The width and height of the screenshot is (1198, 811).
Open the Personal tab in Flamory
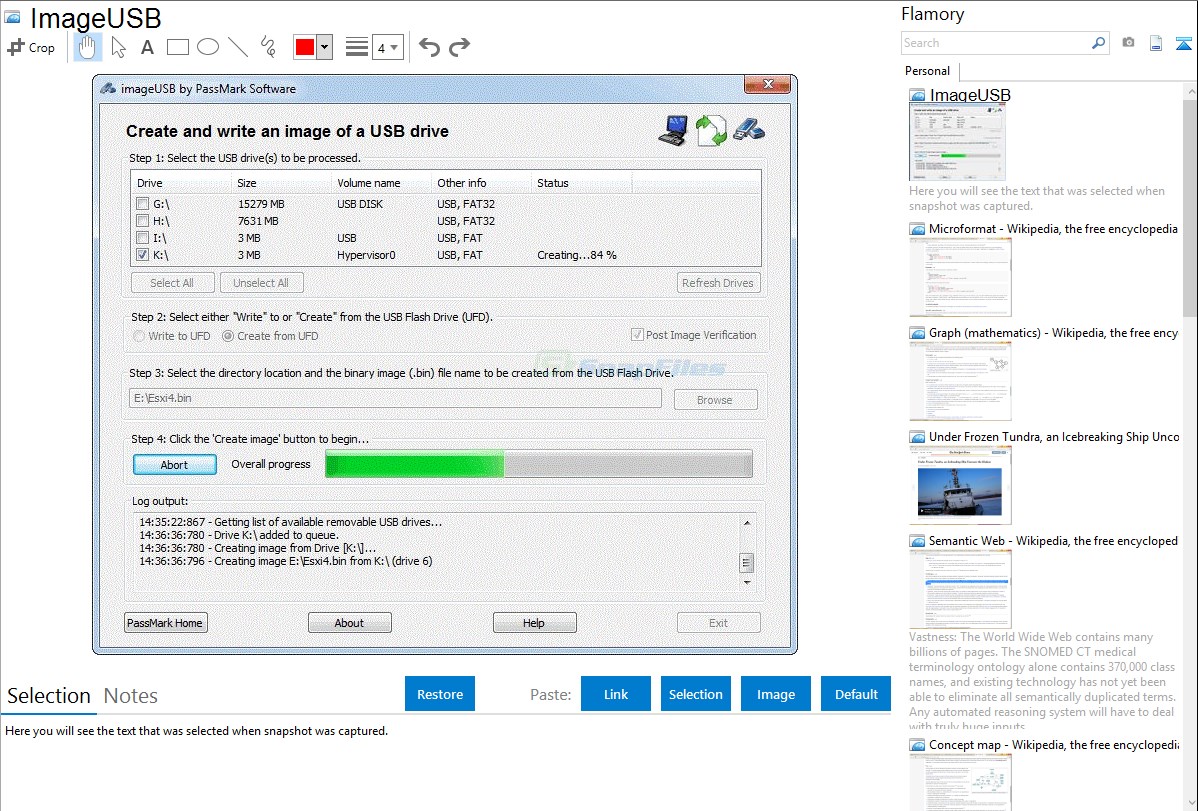tap(928, 71)
